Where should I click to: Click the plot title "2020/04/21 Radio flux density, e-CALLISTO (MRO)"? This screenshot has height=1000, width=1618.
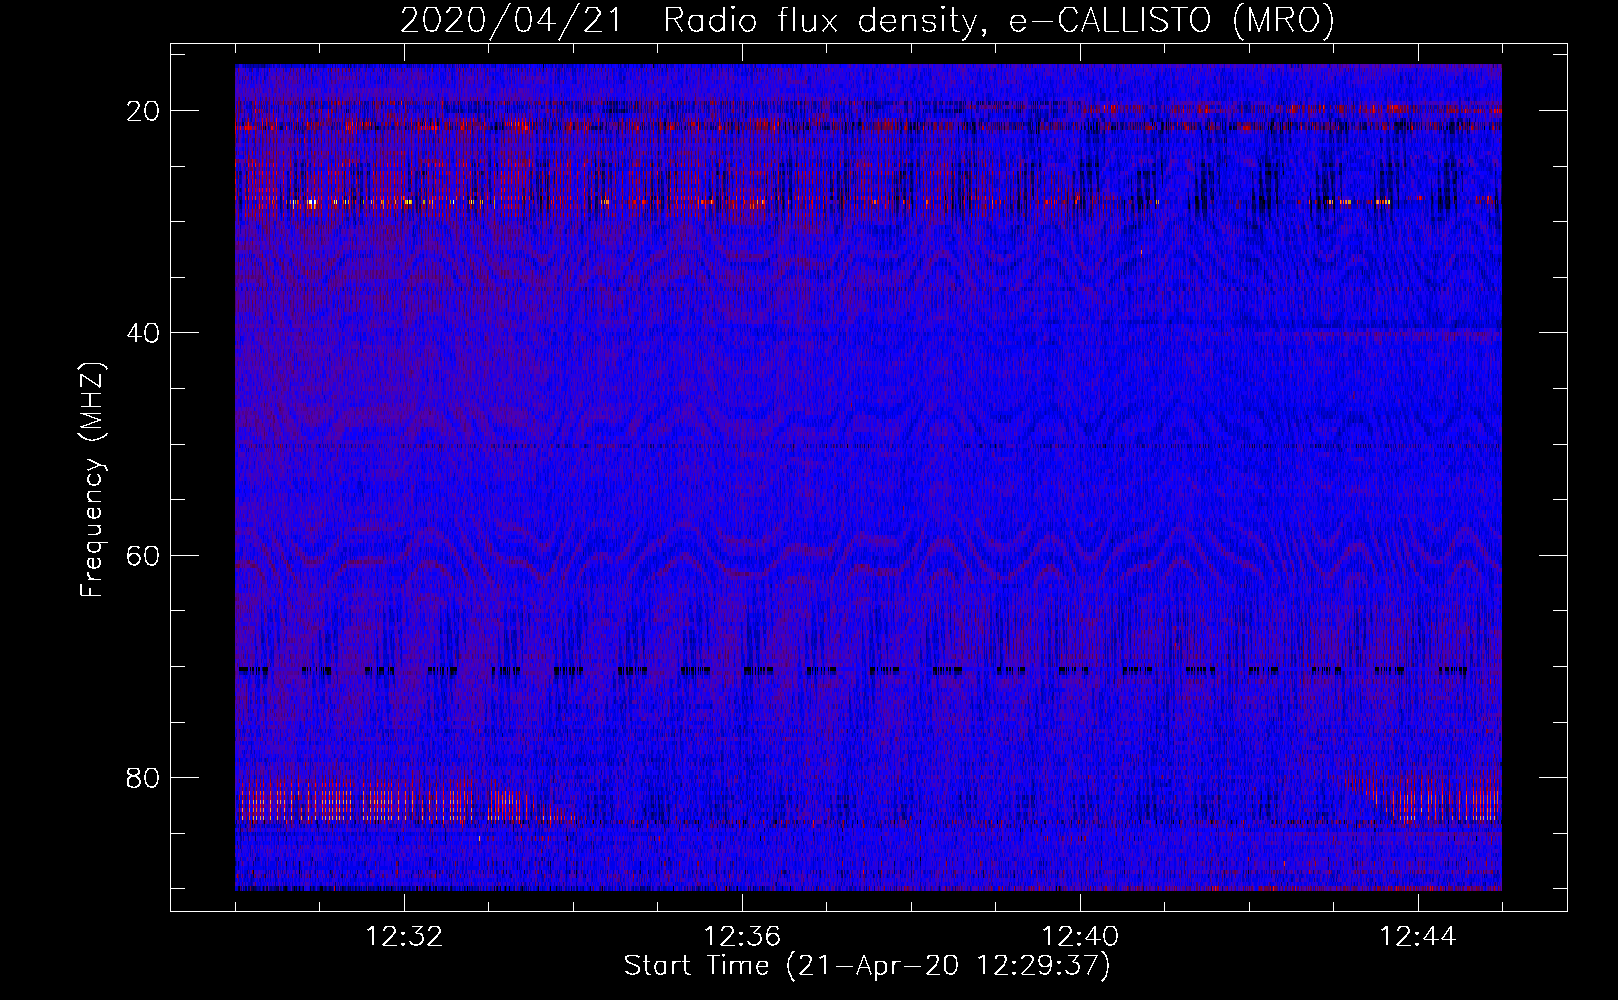[x=867, y=20]
